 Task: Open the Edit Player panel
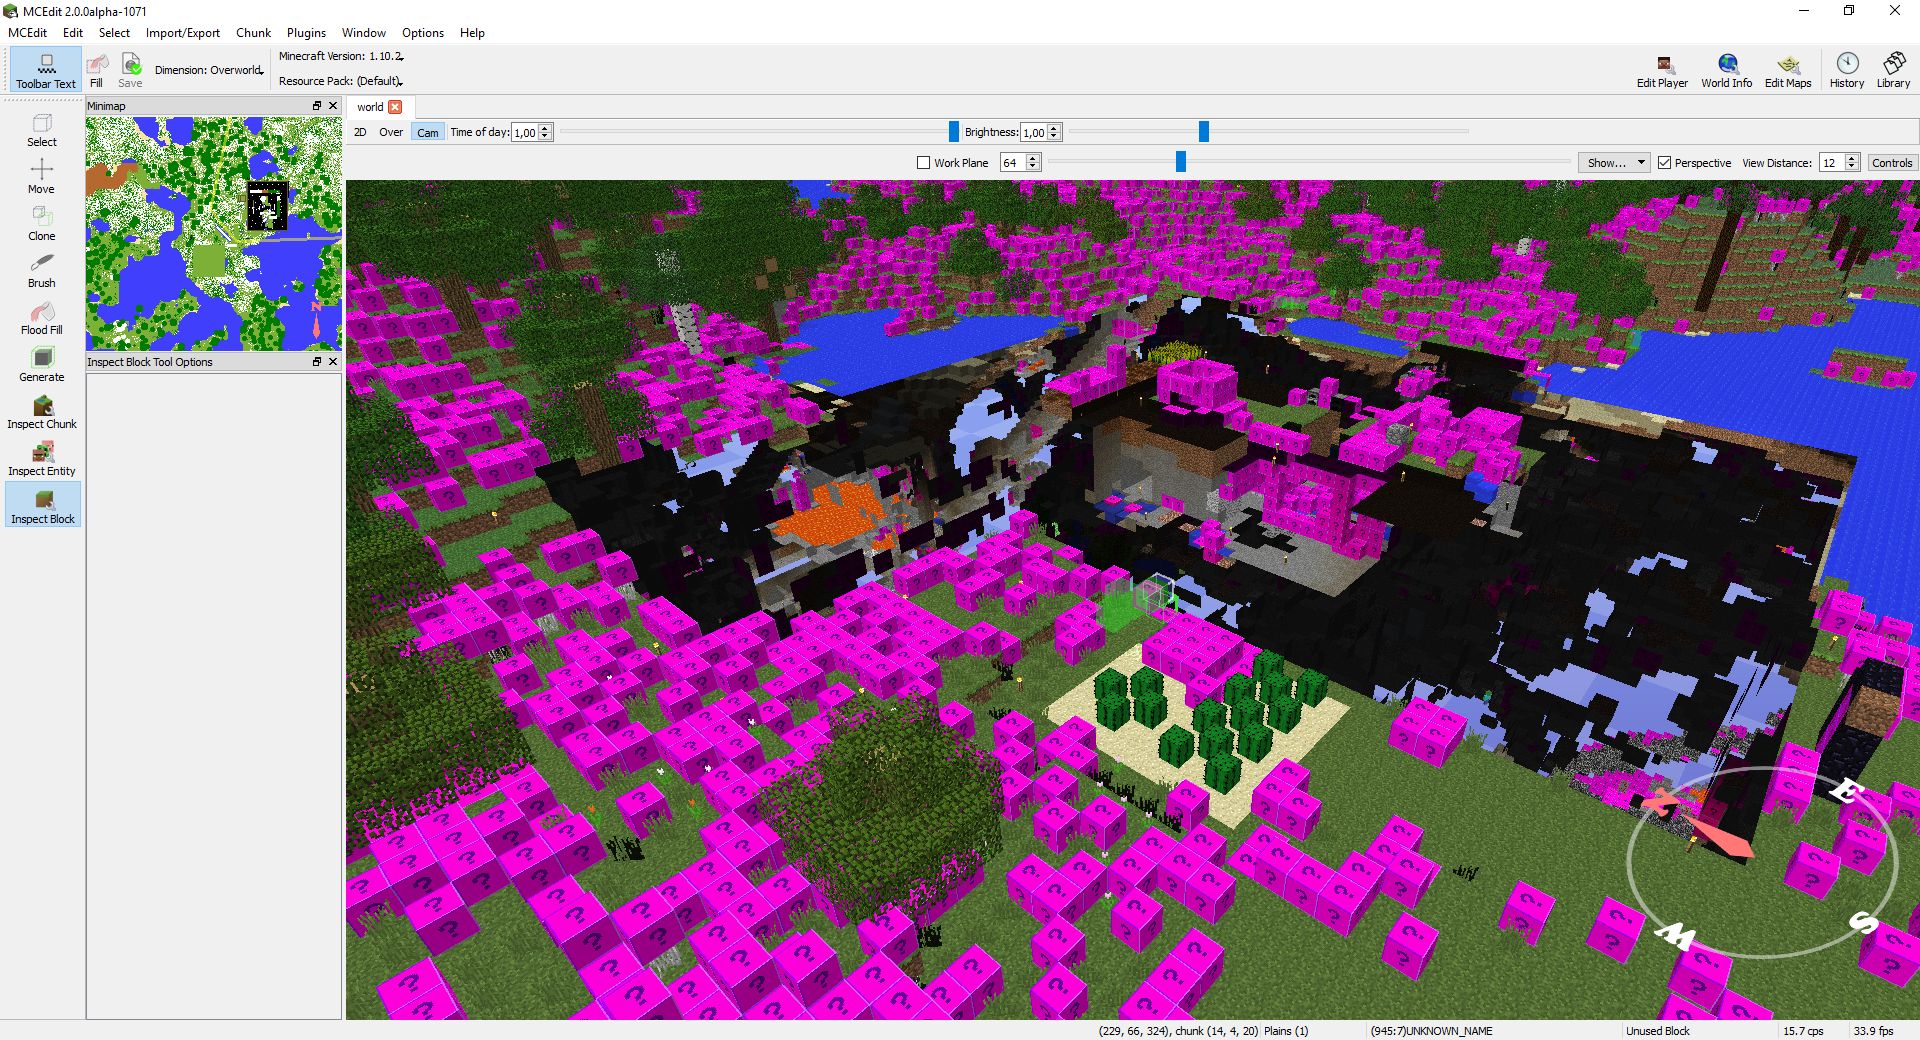point(1662,71)
